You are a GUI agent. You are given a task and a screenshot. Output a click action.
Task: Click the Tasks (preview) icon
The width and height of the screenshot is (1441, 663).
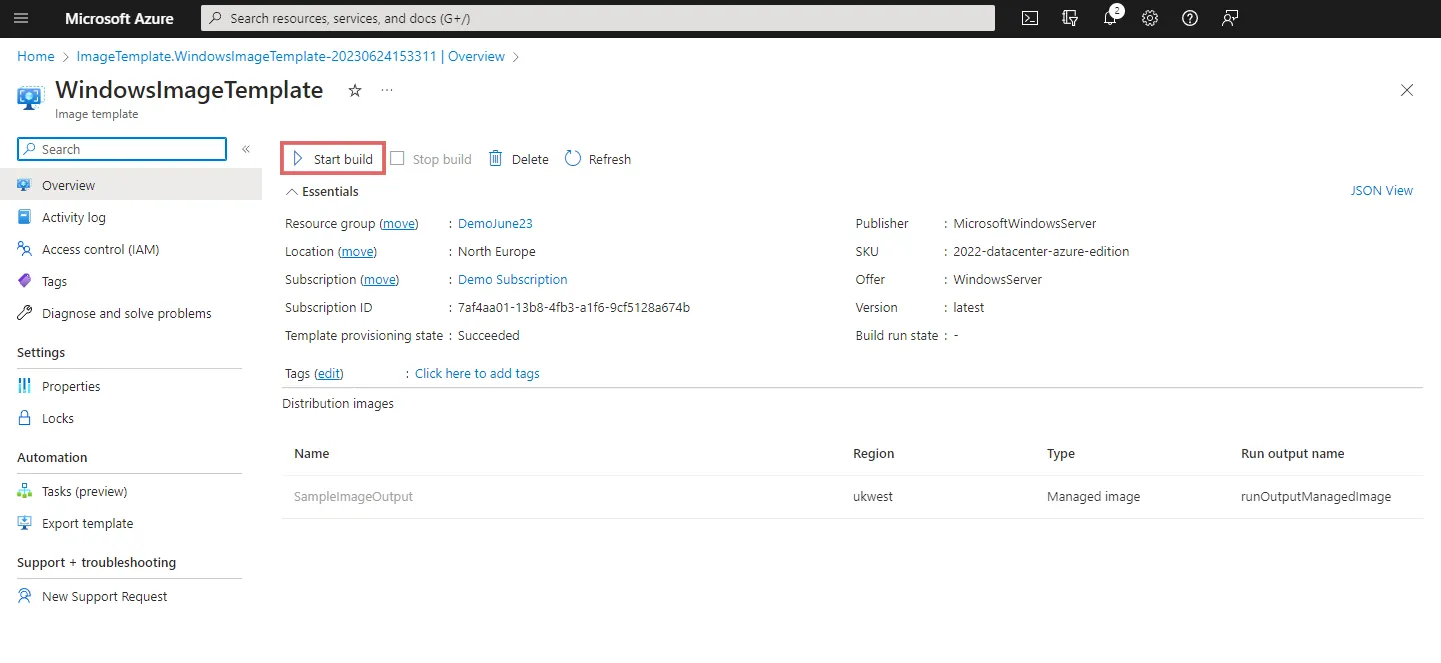pyautogui.click(x=25, y=491)
